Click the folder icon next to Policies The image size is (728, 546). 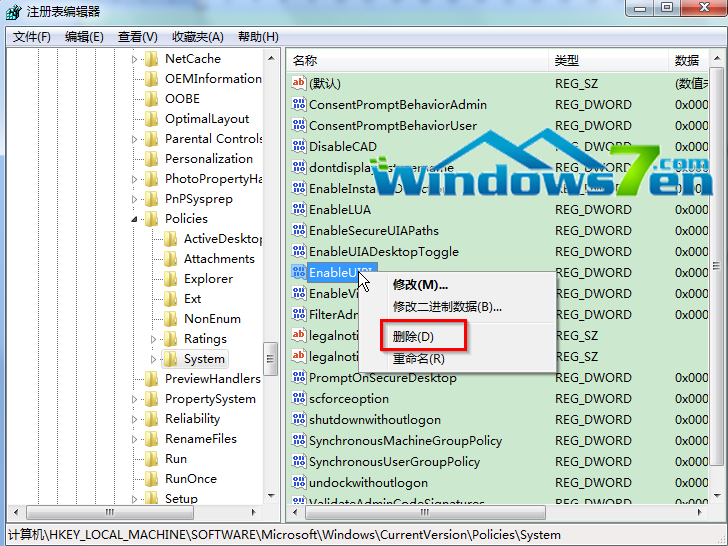(151, 219)
